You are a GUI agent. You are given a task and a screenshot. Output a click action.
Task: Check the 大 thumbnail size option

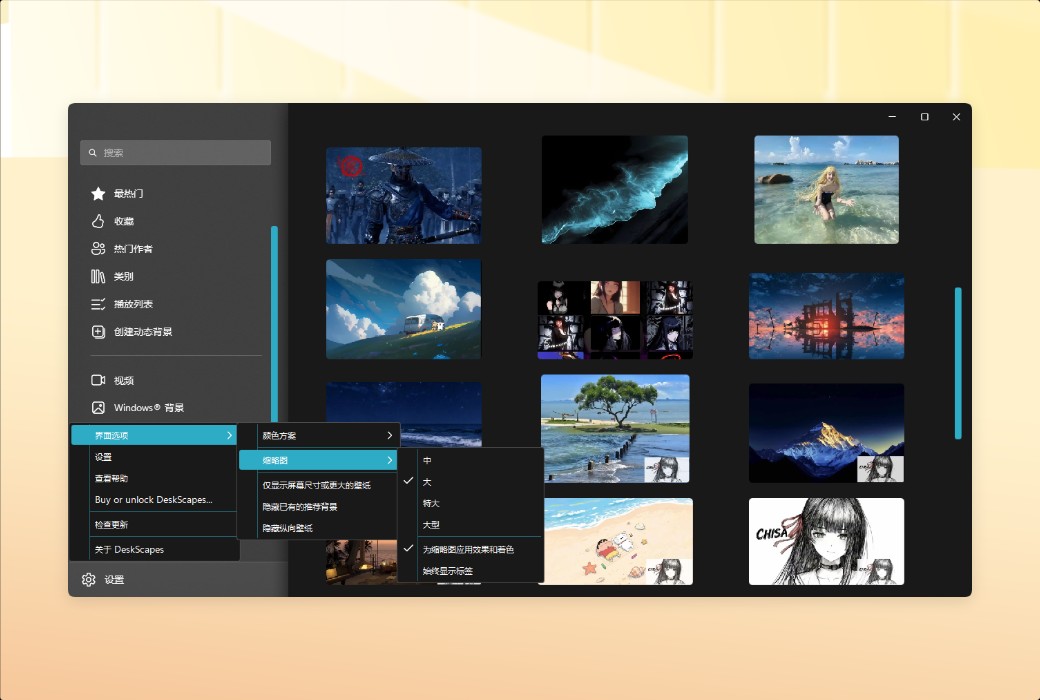[x=428, y=481]
